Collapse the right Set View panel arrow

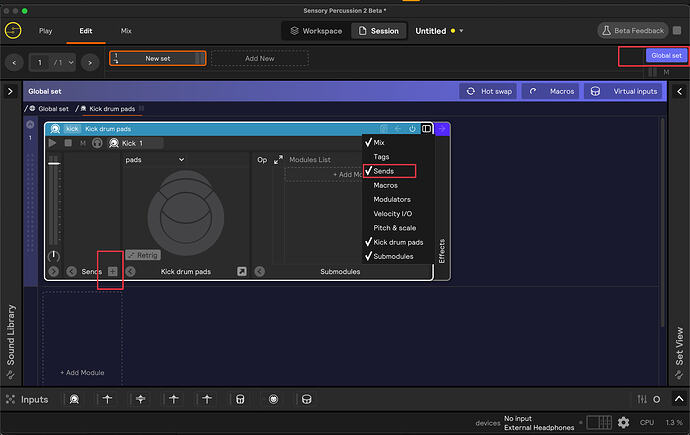pos(679,91)
